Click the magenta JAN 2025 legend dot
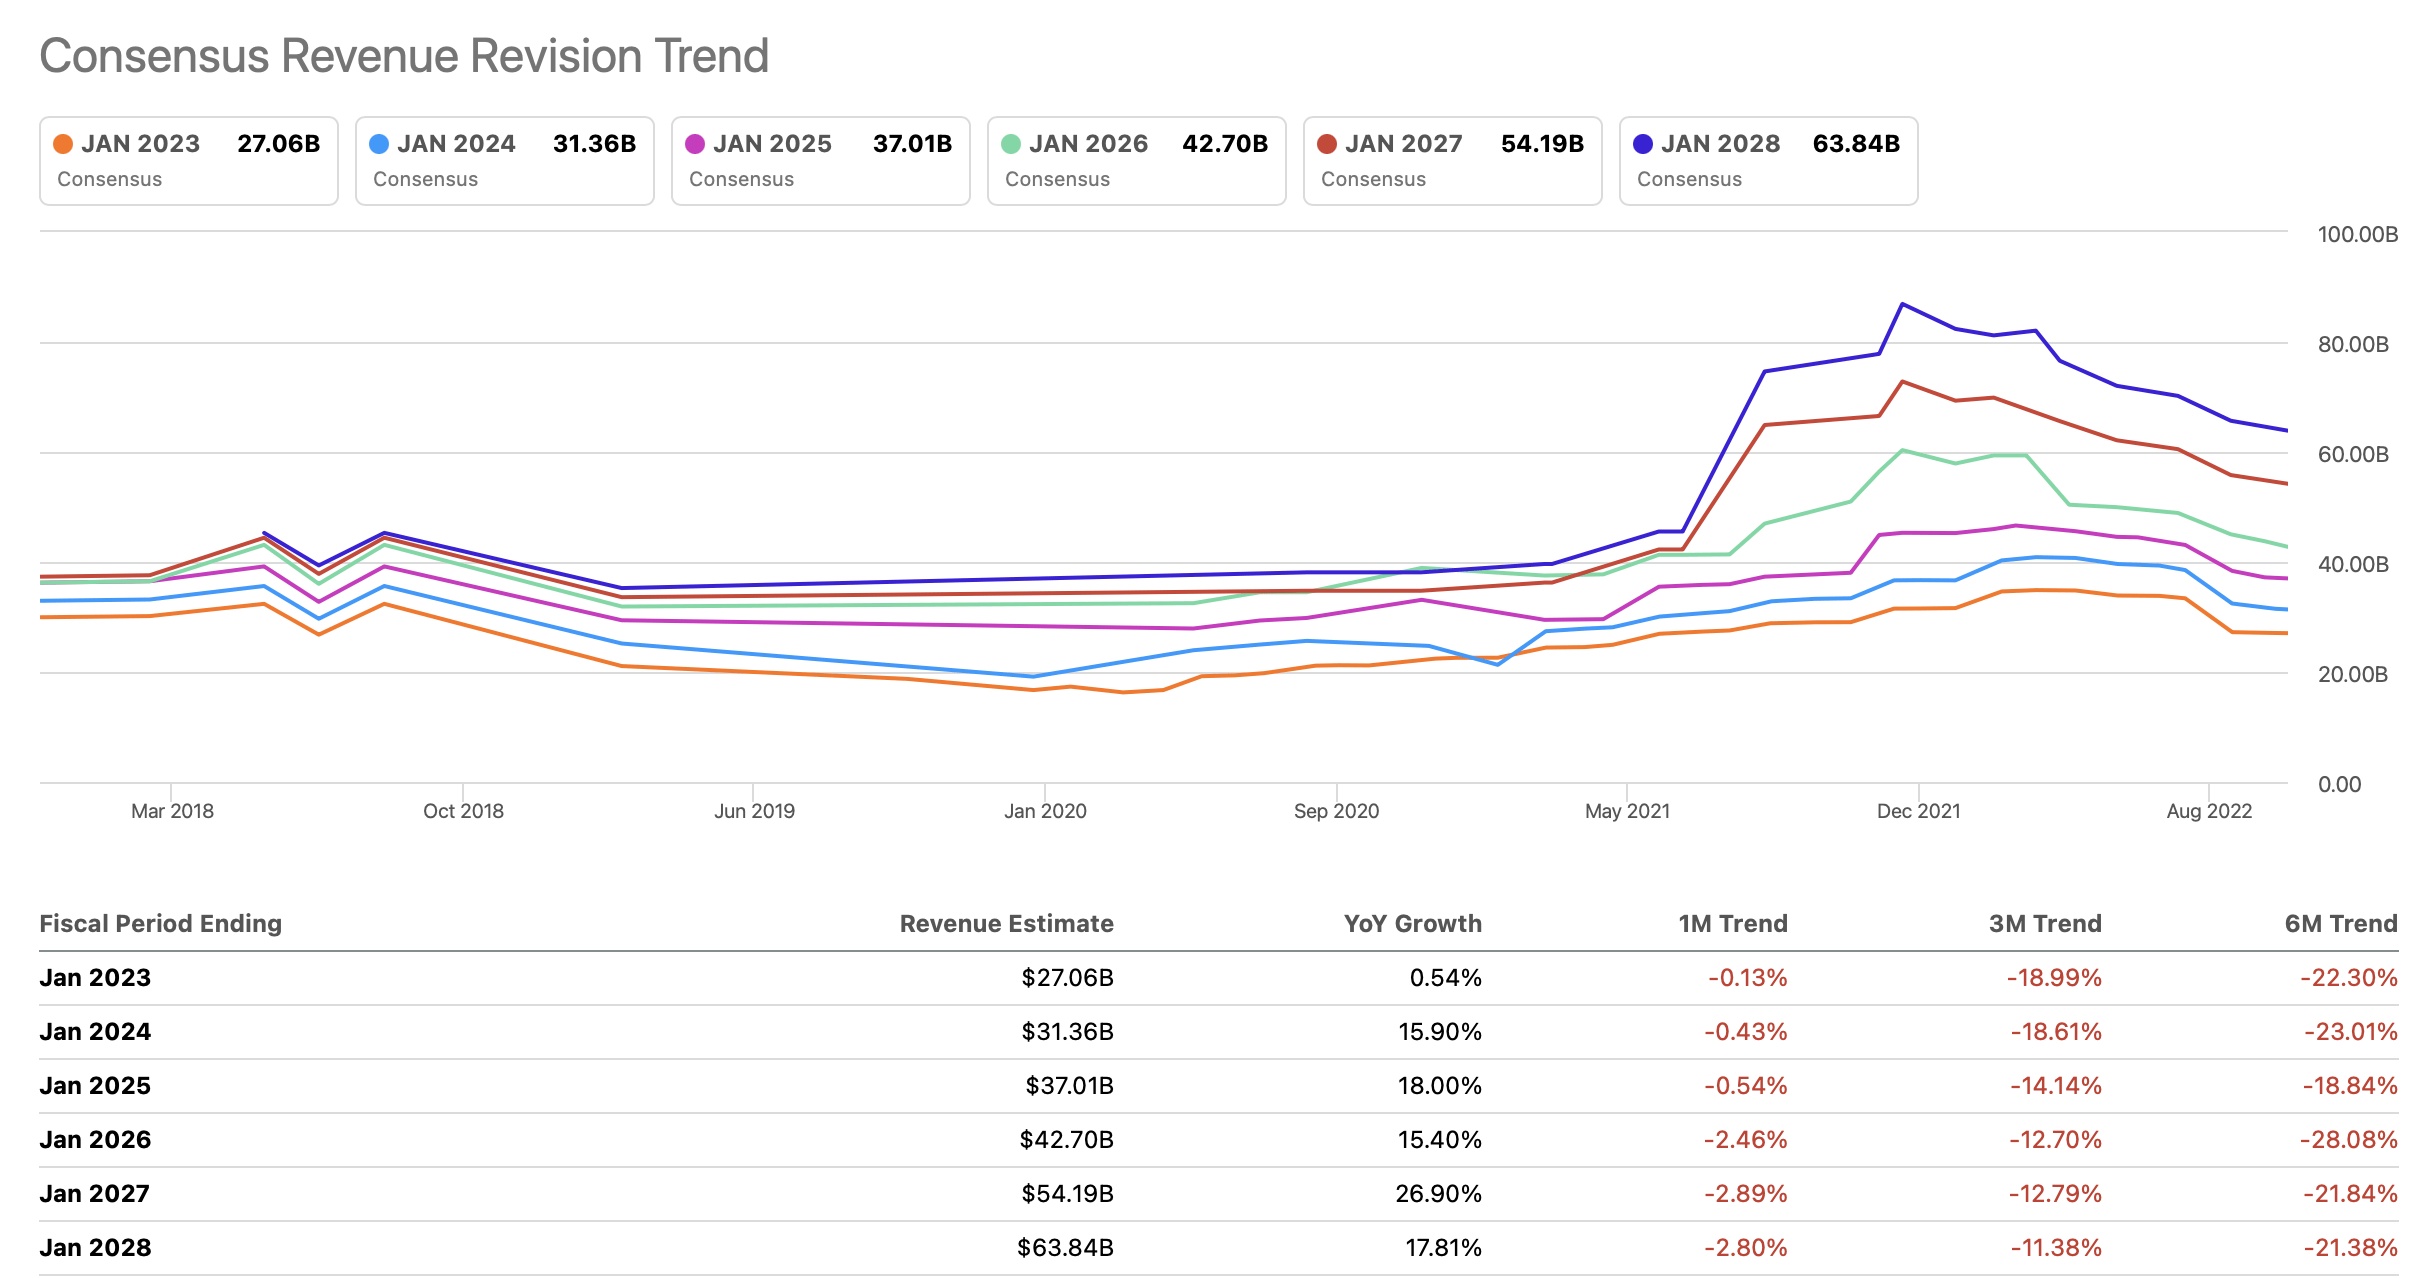The height and width of the screenshot is (1278, 2434). [x=695, y=144]
